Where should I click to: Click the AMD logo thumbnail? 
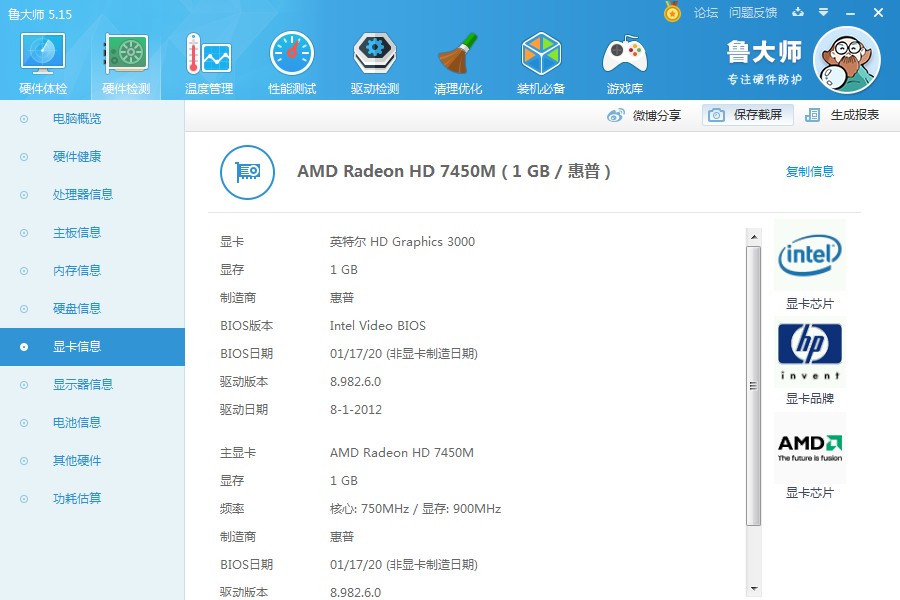[x=810, y=448]
